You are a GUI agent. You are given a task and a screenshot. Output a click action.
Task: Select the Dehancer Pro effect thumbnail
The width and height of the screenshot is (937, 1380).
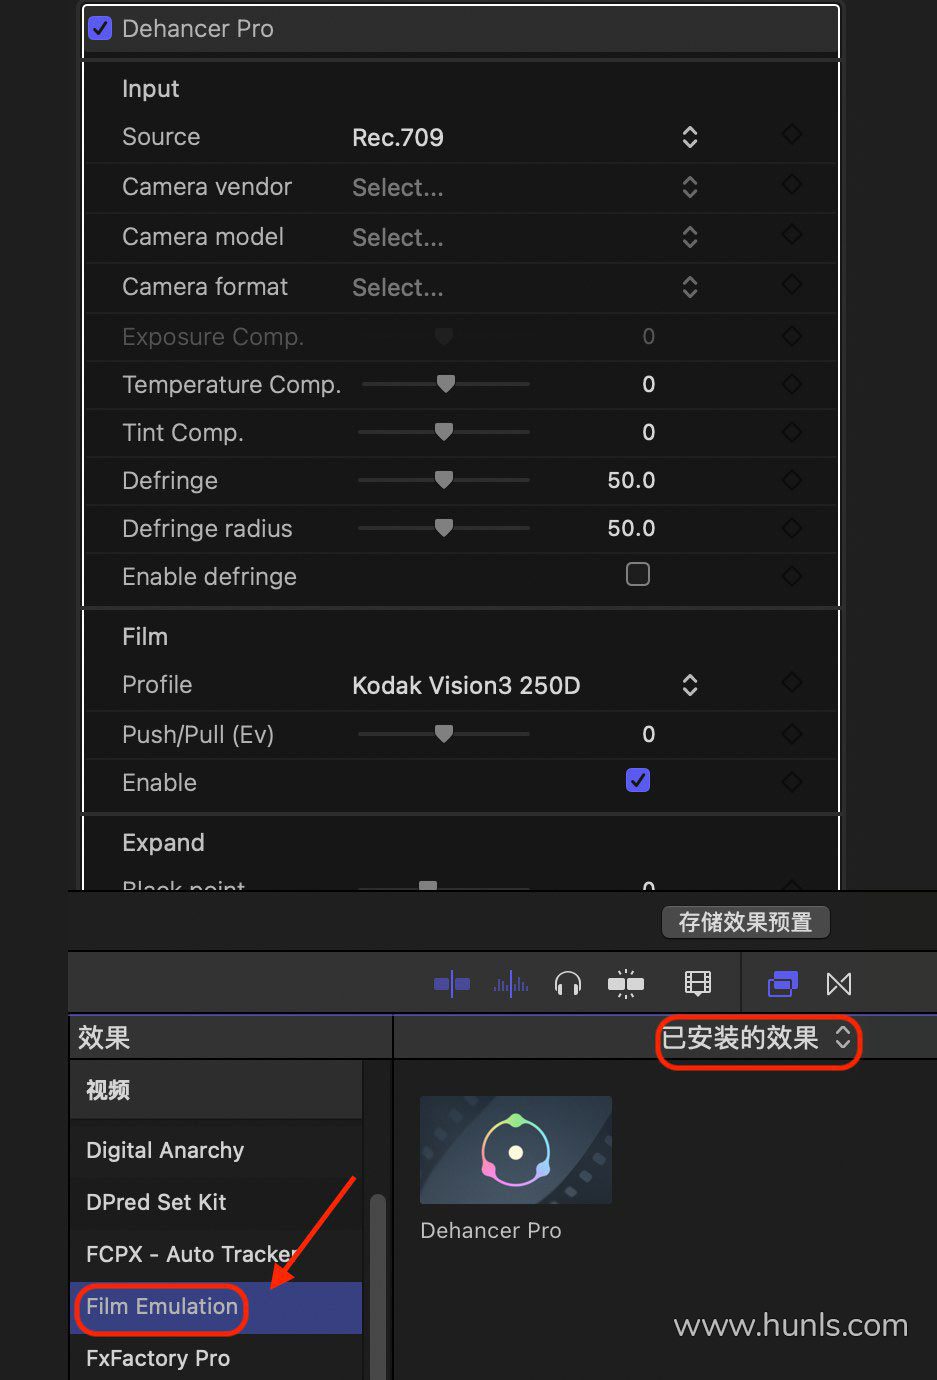point(516,1150)
